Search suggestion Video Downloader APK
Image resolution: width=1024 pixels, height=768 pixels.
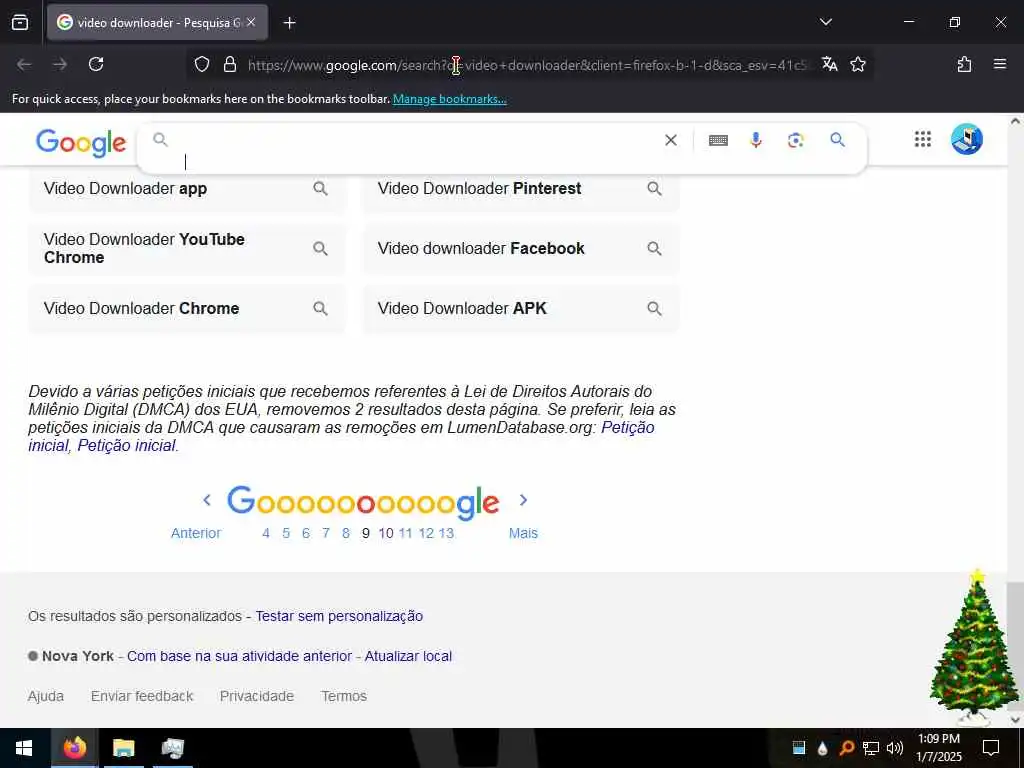(x=520, y=308)
